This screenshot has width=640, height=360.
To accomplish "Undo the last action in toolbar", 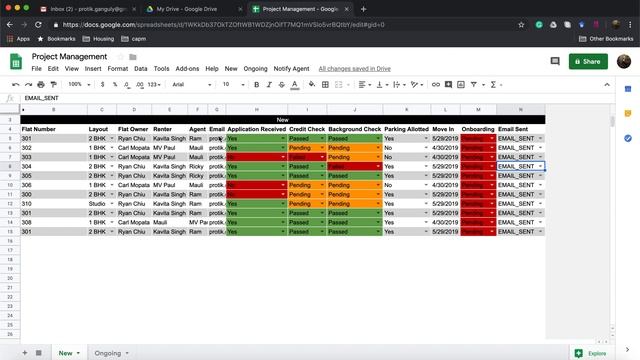I will click(x=16, y=84).
